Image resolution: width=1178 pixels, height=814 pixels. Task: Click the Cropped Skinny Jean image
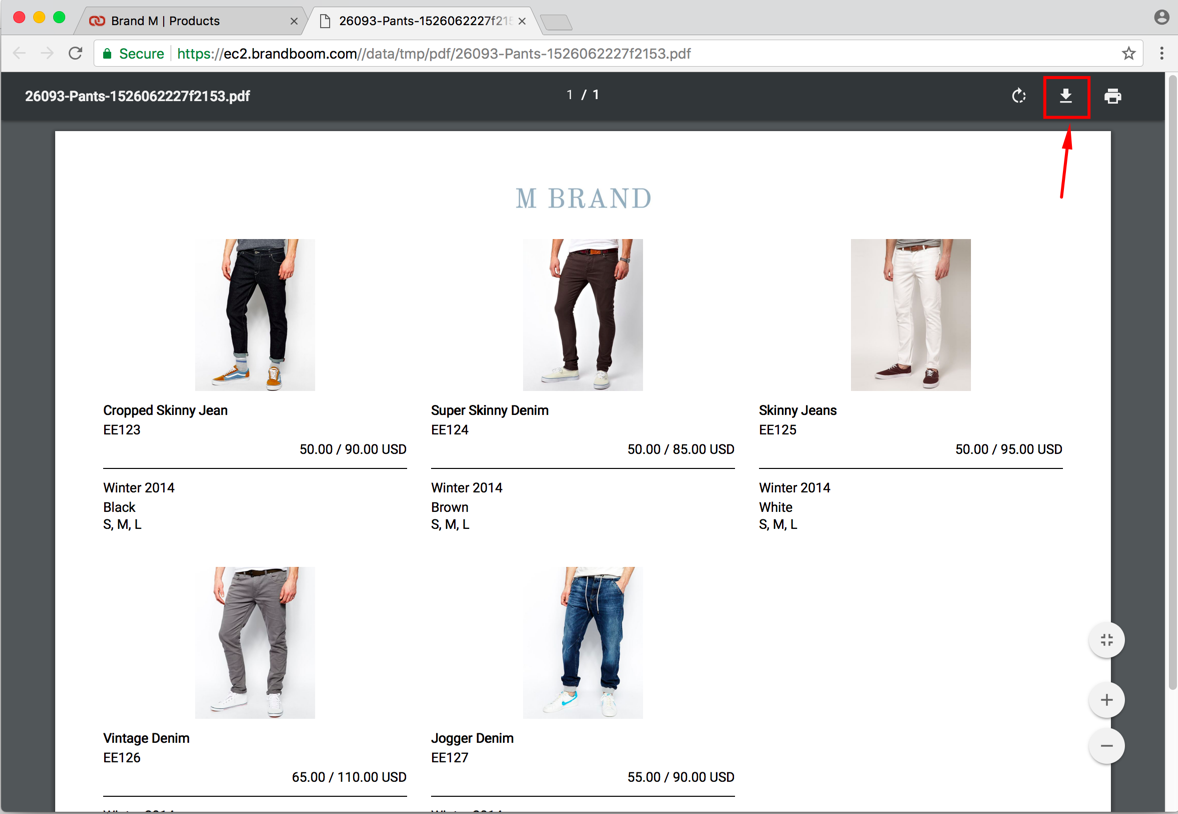[x=255, y=315]
